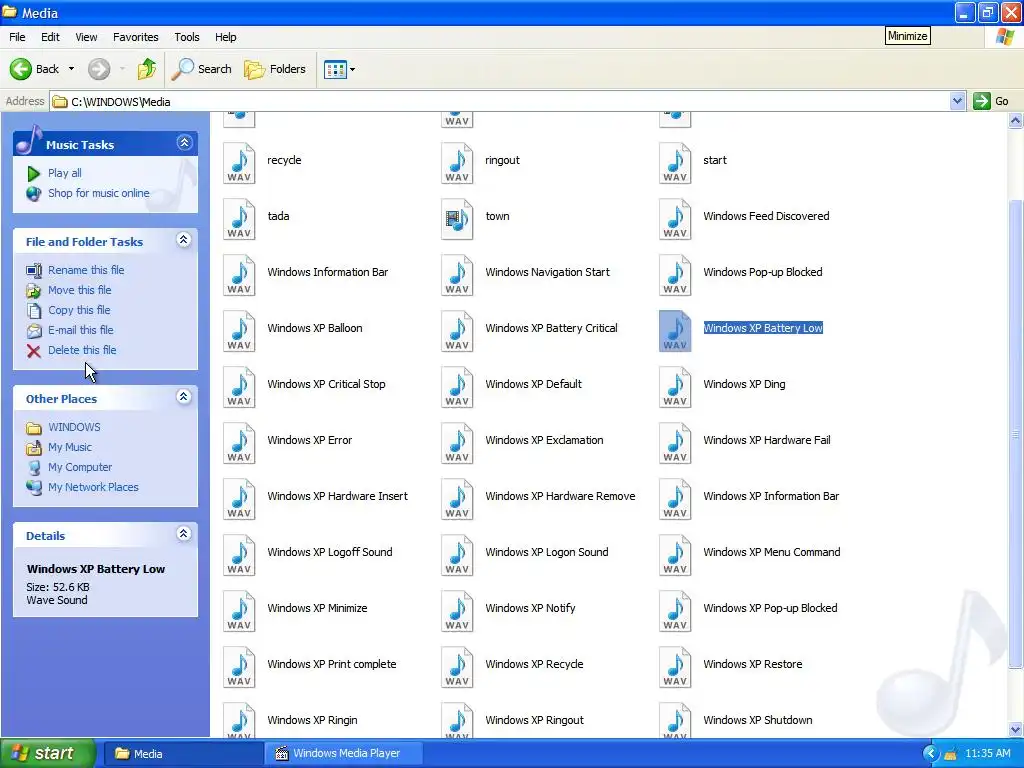Open the Help menu
The width and height of the screenshot is (1024, 768).
point(226,37)
